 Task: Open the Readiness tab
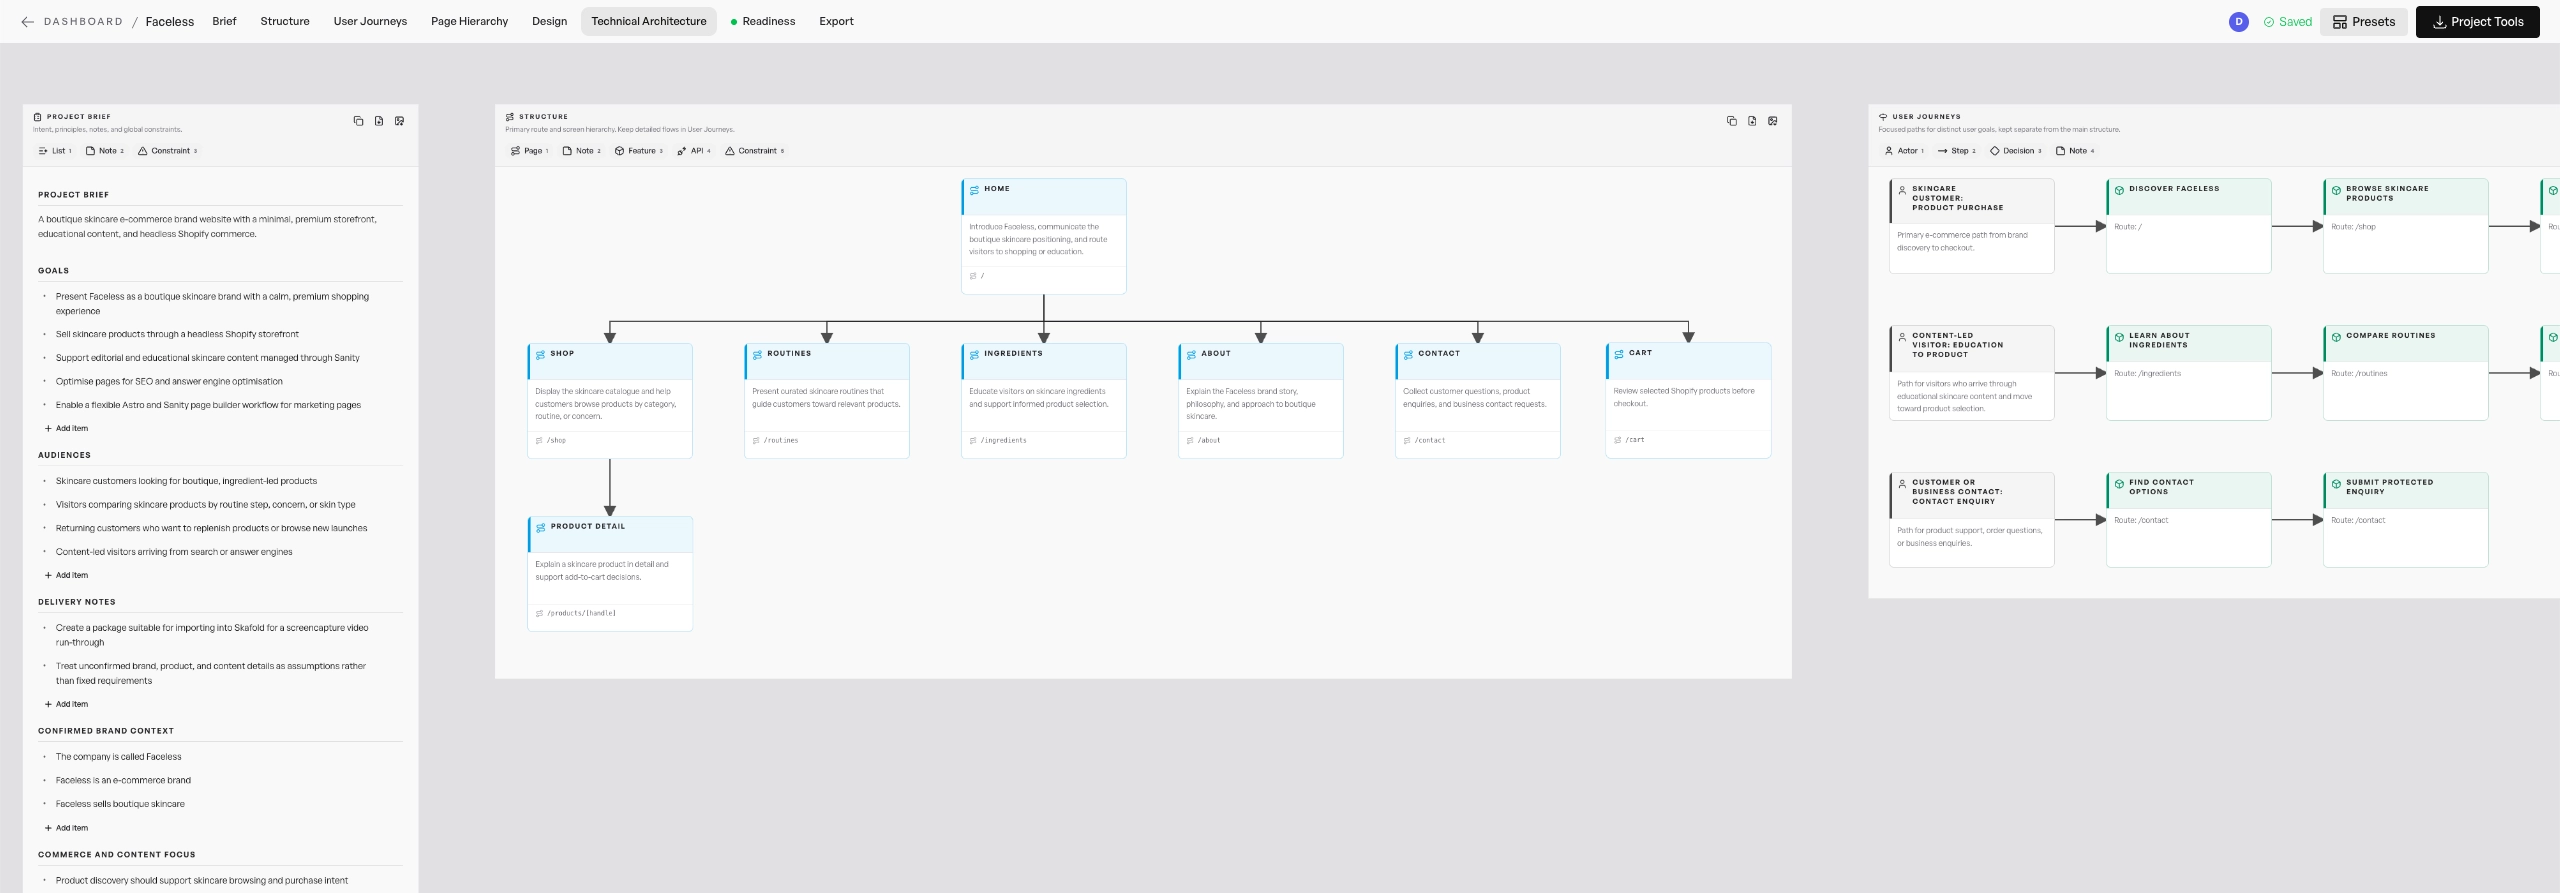click(x=763, y=21)
